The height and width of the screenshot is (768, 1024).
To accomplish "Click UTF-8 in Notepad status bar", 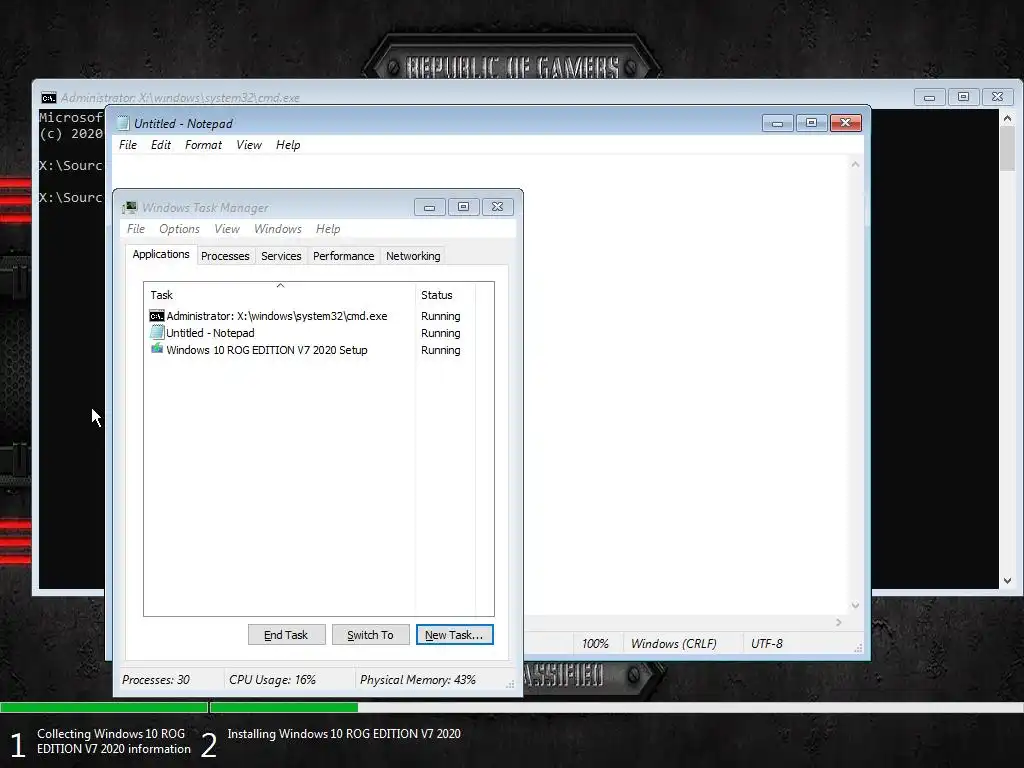I will 767,644.
